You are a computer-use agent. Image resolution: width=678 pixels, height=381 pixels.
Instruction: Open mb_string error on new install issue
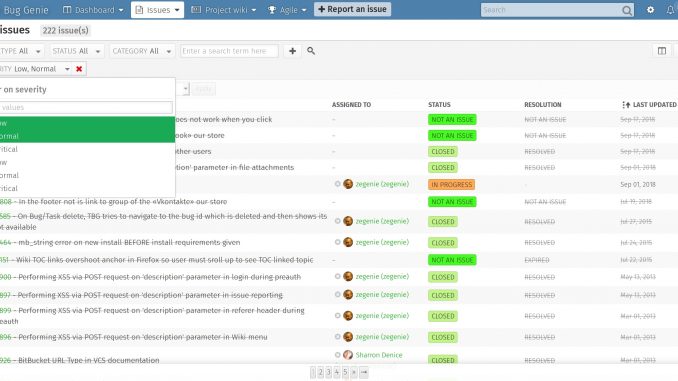click(120, 242)
